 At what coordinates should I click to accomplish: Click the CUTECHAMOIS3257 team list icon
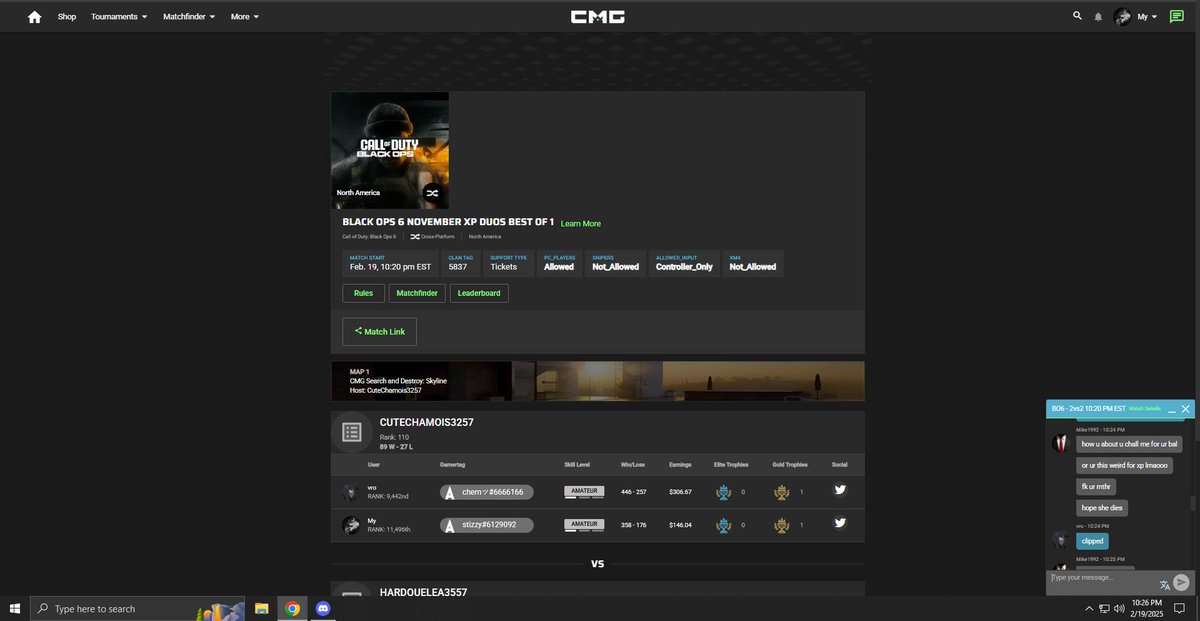point(351,432)
